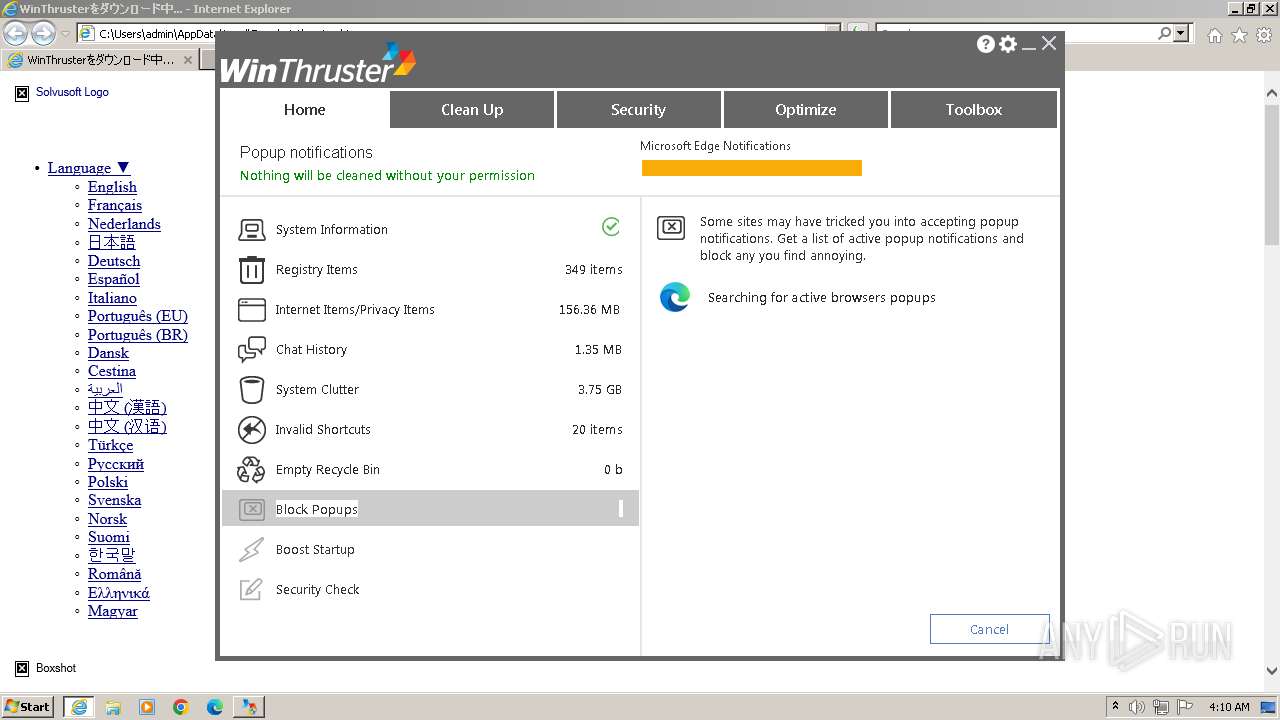1280x720 pixels.
Task: Click Internet Explorer forward arrow button
Action: pos(43,34)
